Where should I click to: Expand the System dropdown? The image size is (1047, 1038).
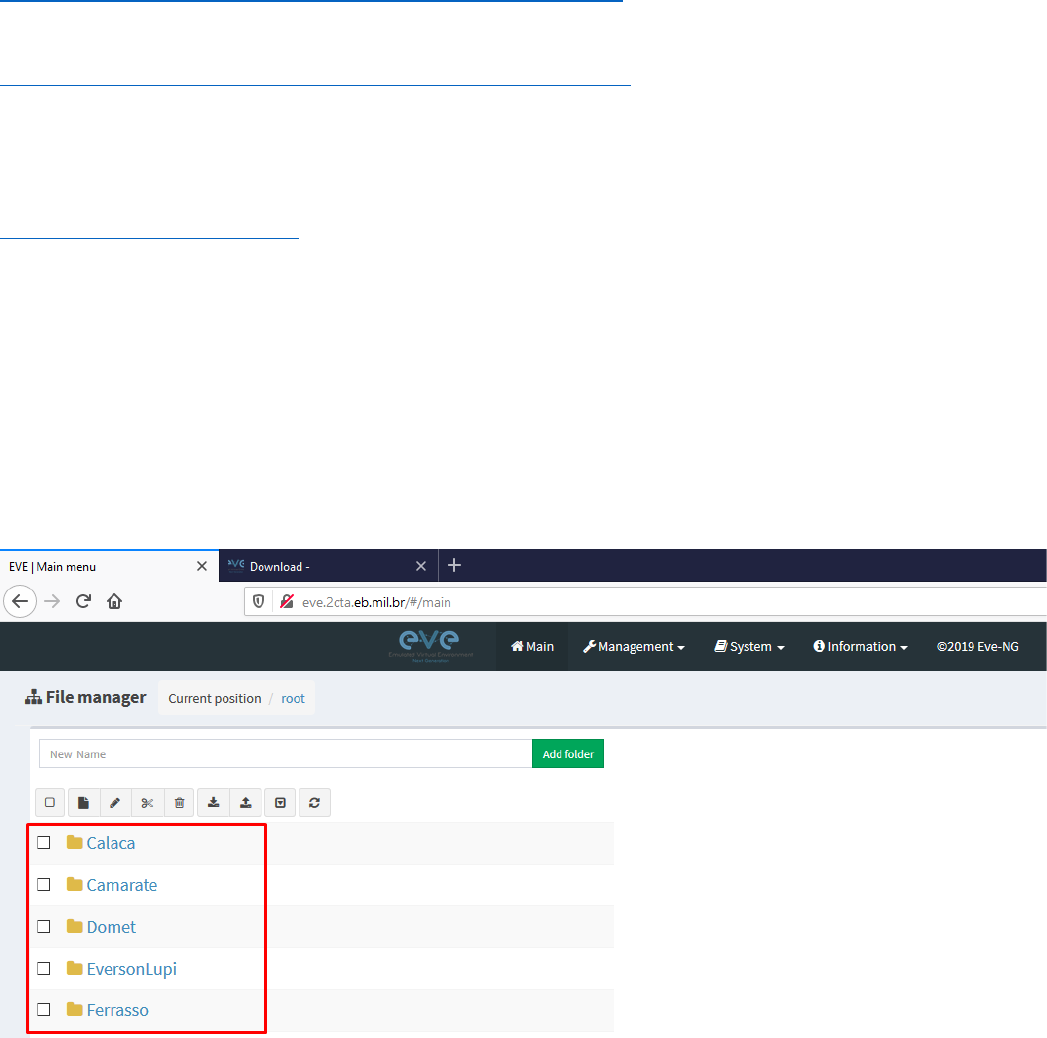click(x=748, y=646)
